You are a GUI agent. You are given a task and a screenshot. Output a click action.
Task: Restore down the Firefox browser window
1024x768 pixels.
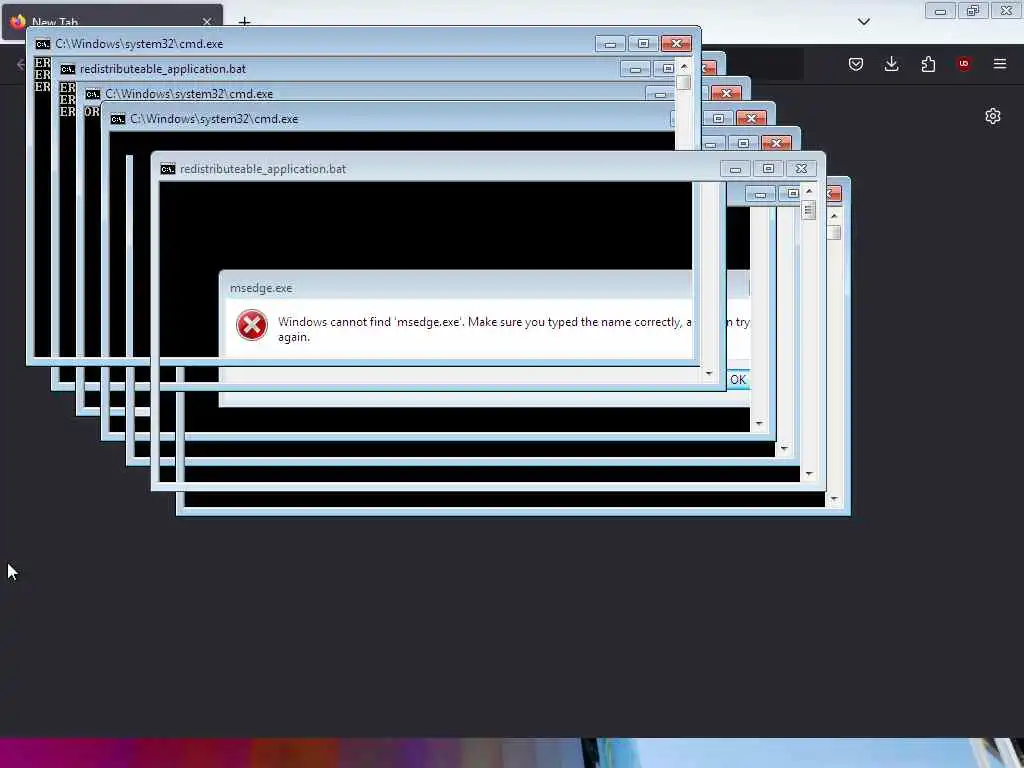(973, 10)
